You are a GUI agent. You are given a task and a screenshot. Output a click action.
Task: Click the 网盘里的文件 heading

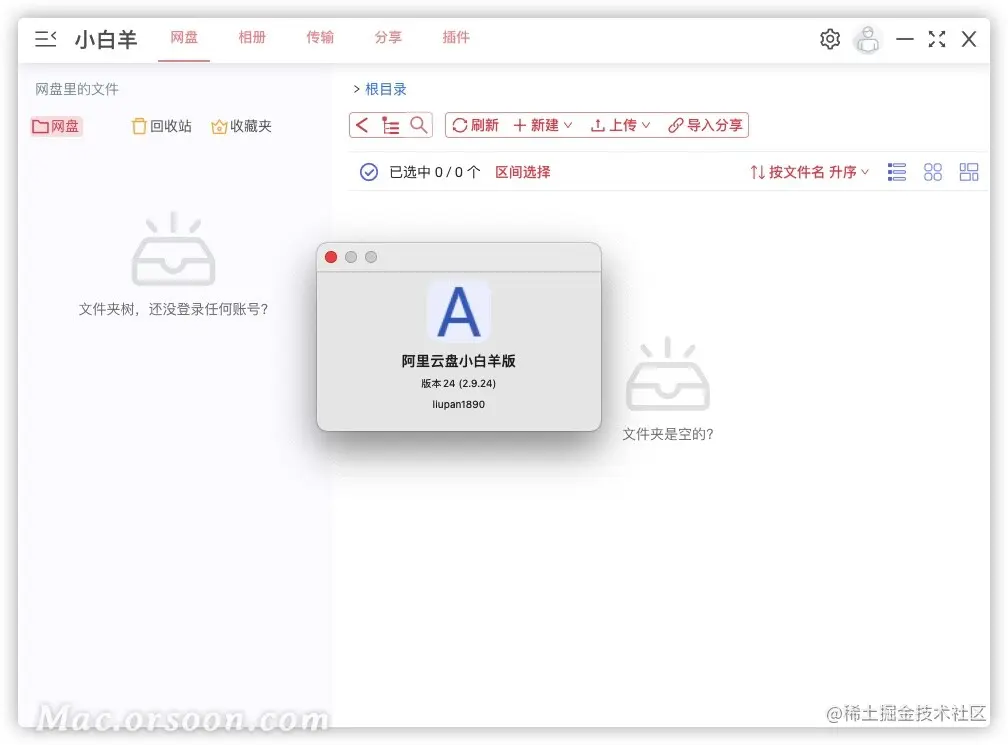[x=76, y=89]
